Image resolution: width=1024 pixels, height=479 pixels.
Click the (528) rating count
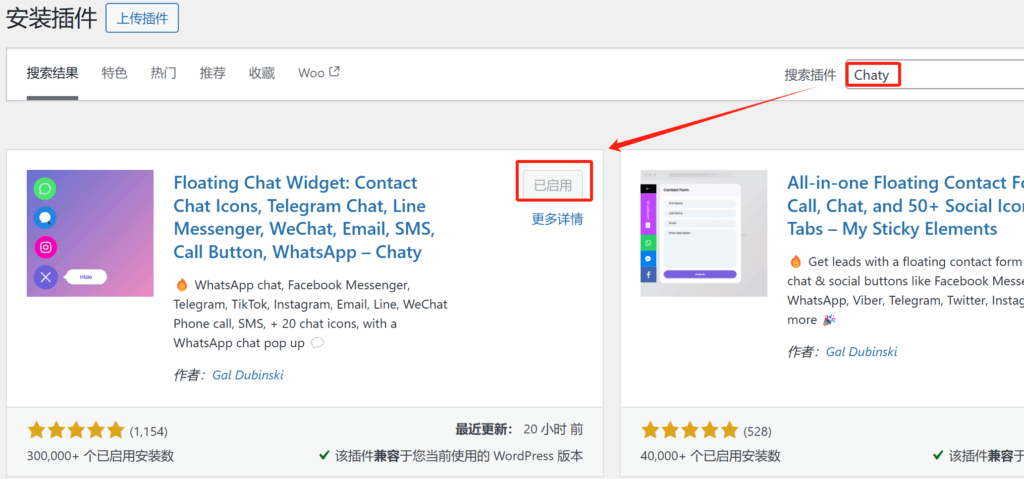[758, 431]
